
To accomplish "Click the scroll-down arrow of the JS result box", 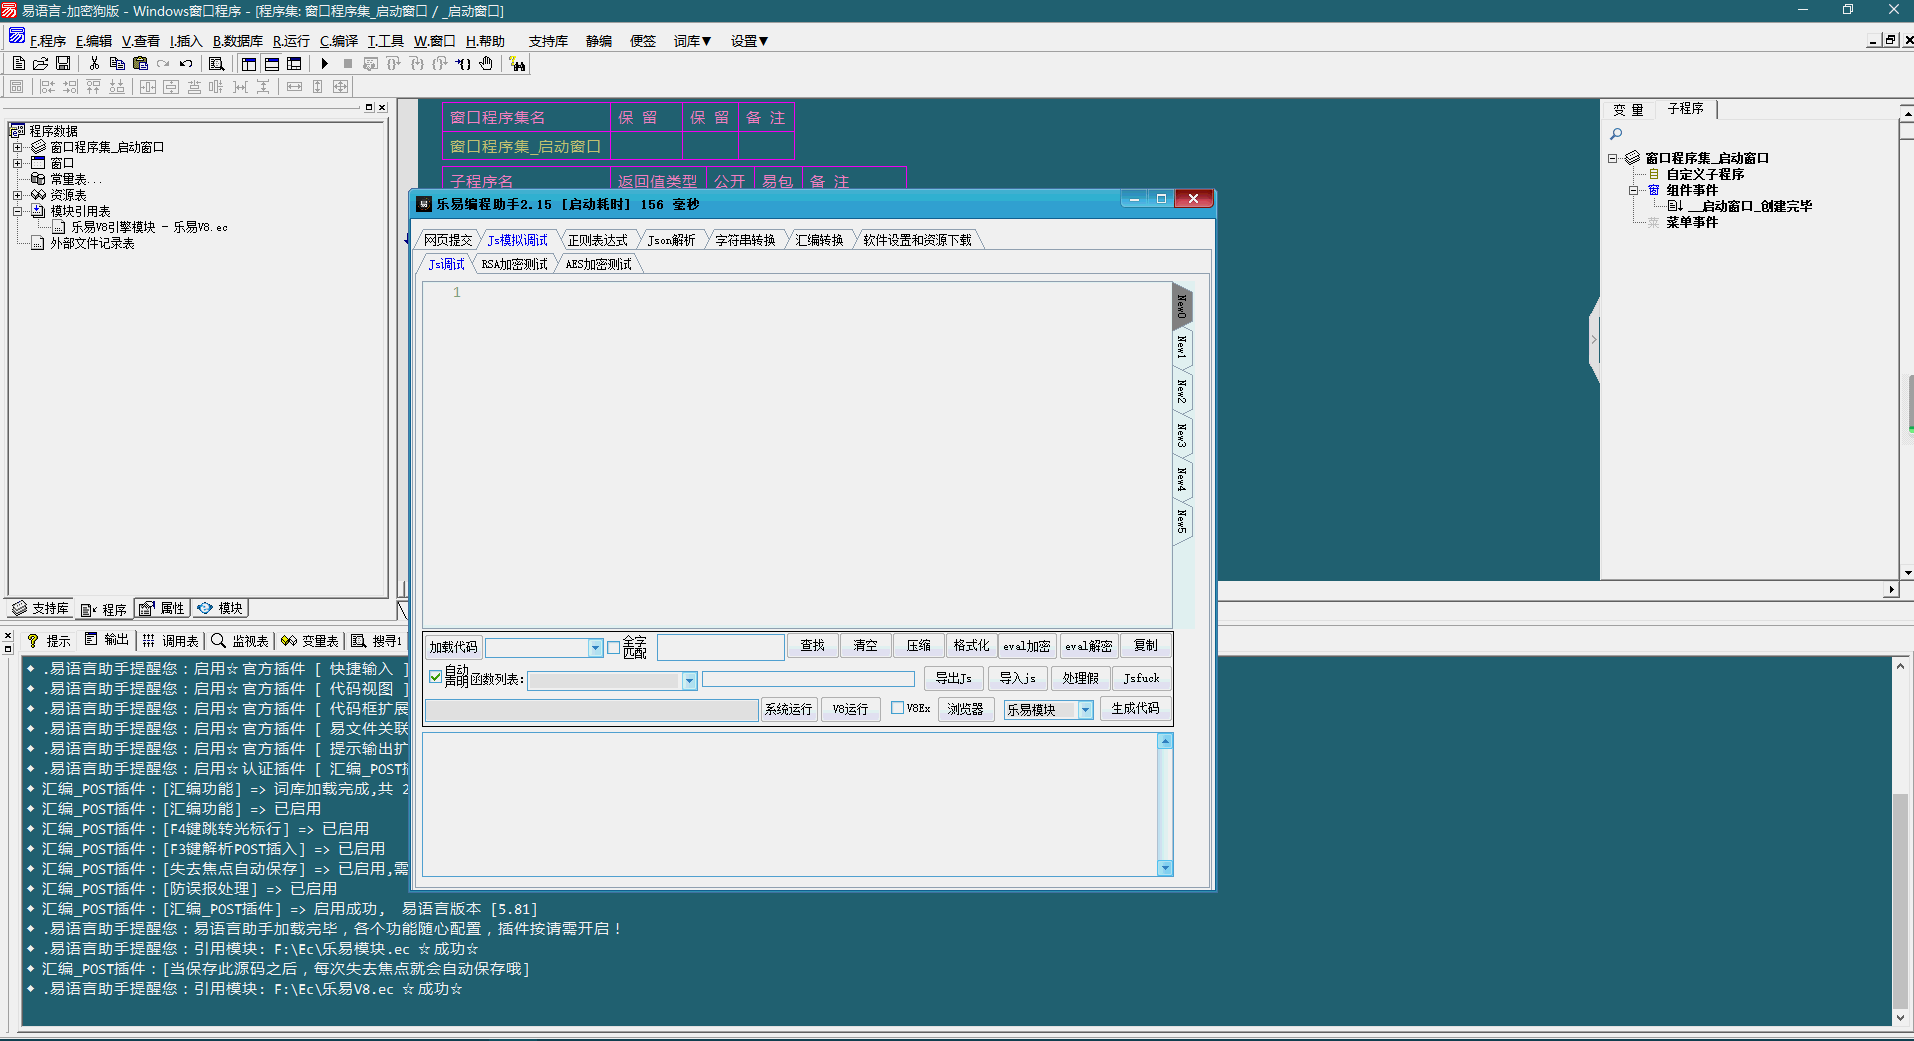I will click(1165, 868).
